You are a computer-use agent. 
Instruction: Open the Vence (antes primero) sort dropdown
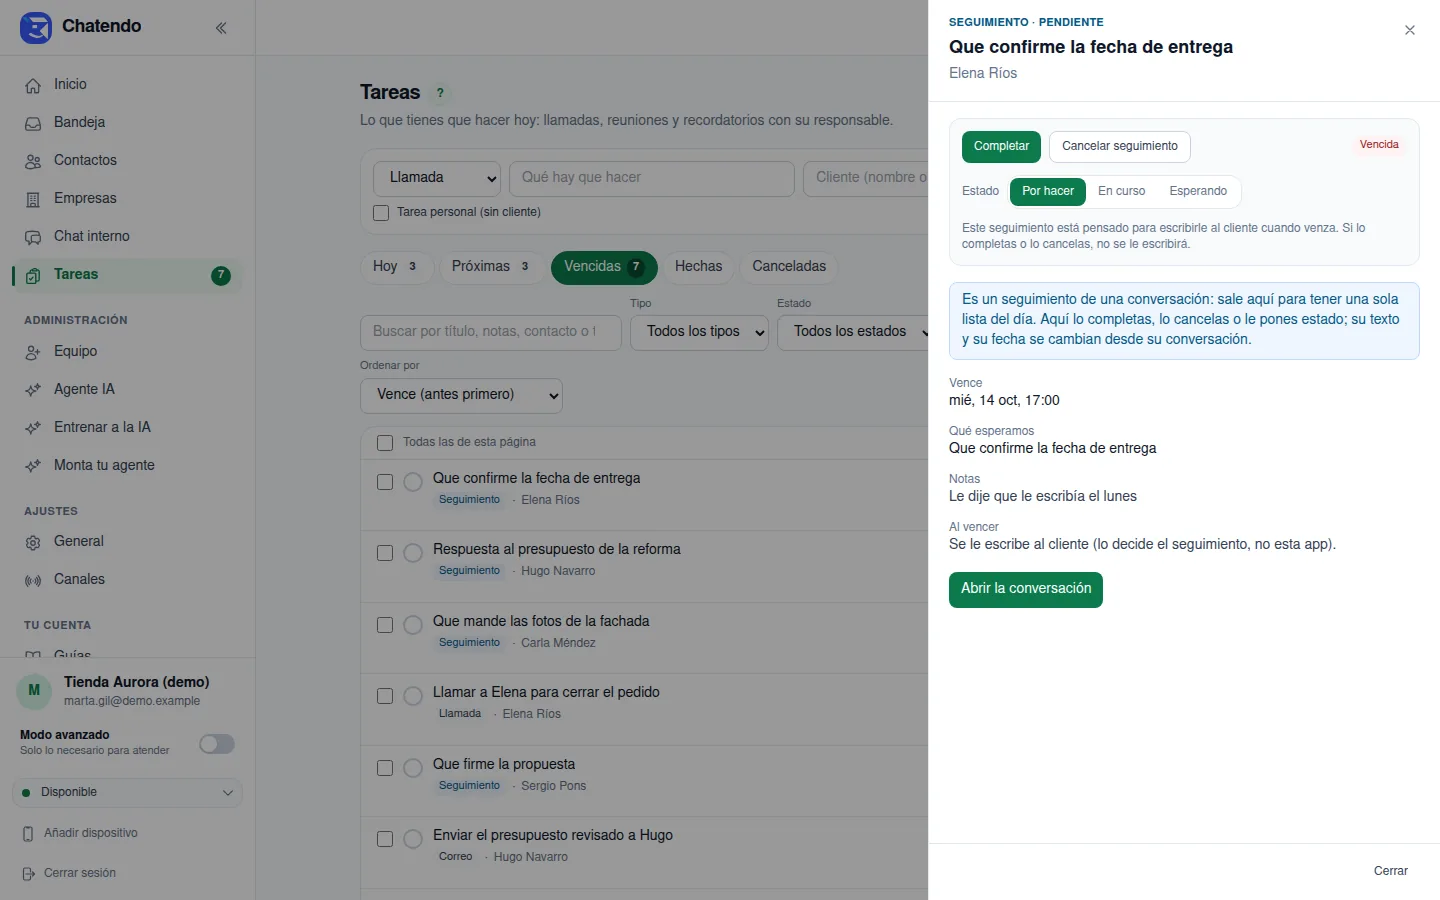coord(461,395)
